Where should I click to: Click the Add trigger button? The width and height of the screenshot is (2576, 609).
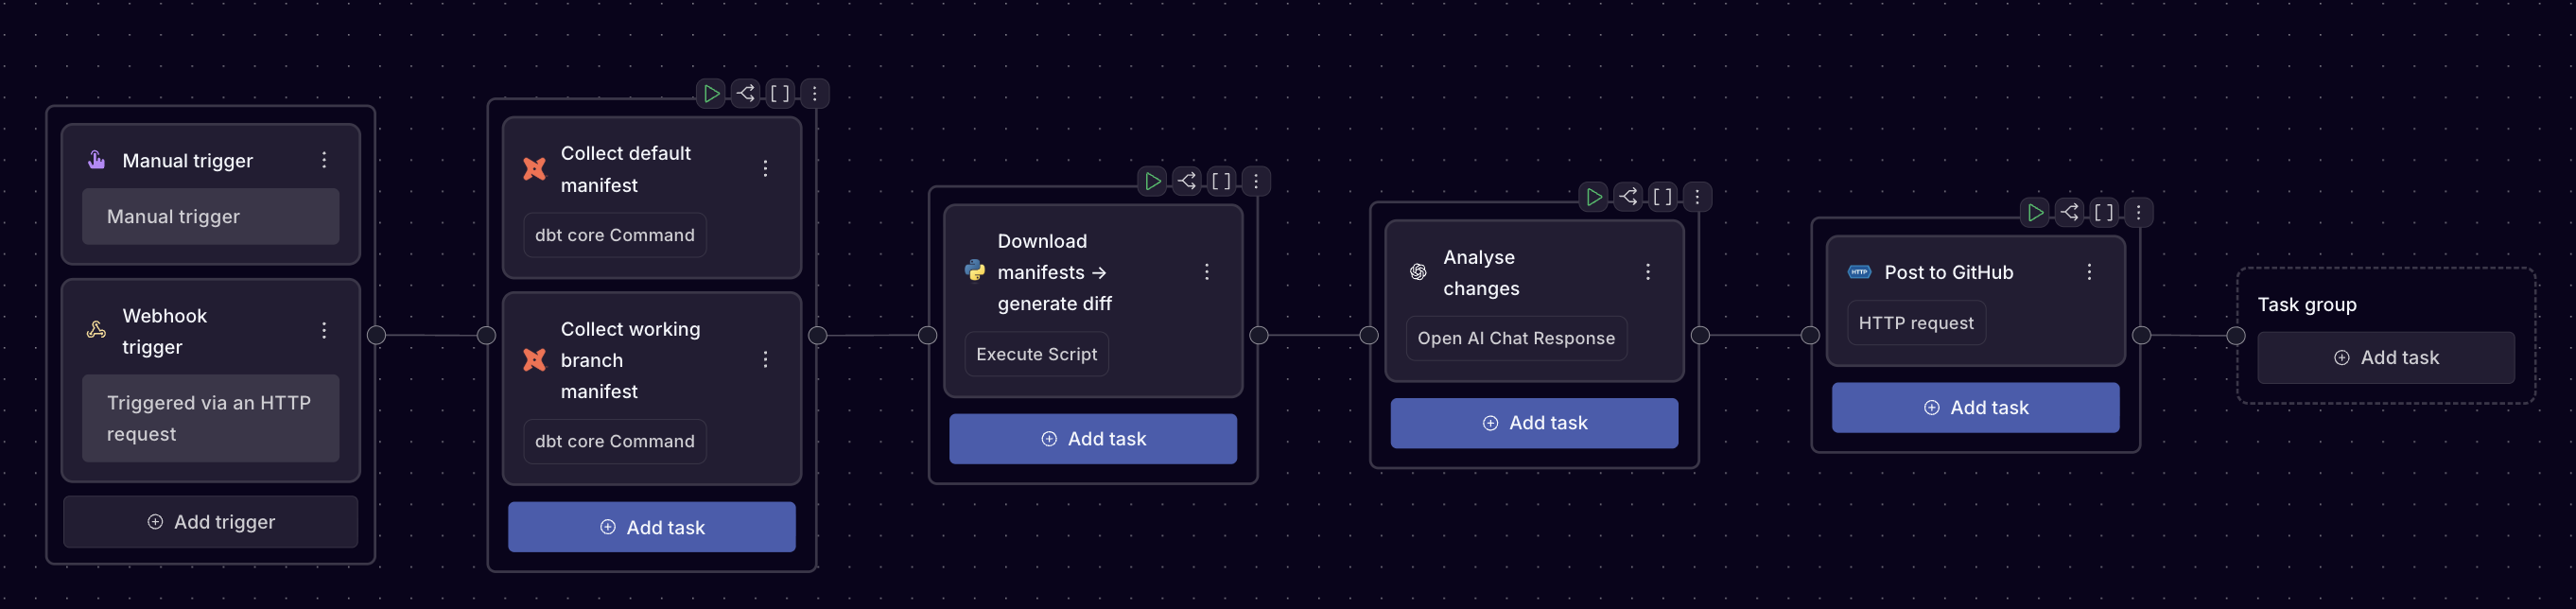210,521
